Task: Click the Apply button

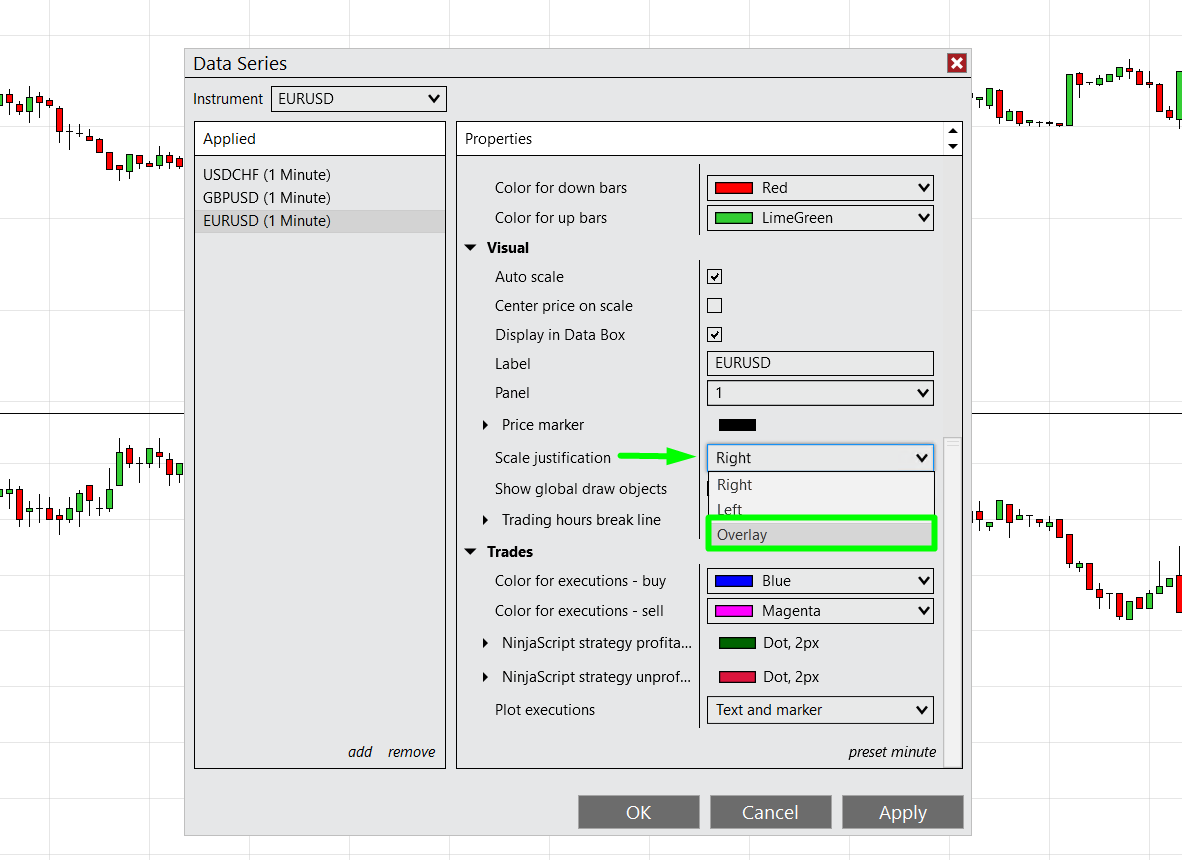Action: pyautogui.click(x=902, y=813)
